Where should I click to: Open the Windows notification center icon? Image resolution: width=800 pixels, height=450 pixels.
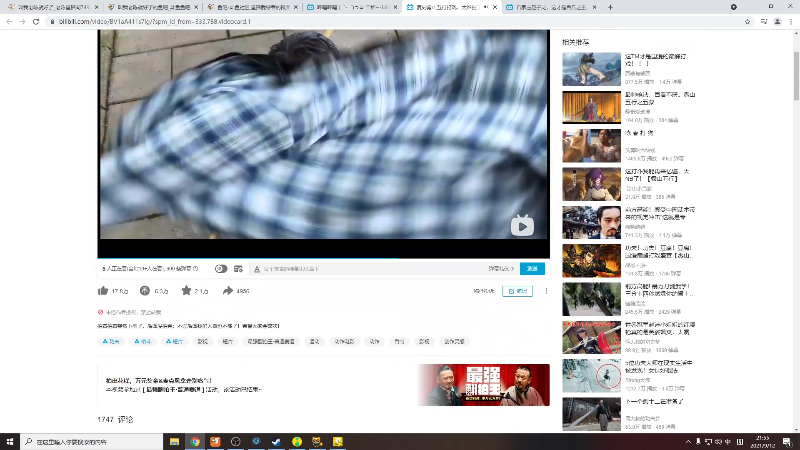click(787, 442)
